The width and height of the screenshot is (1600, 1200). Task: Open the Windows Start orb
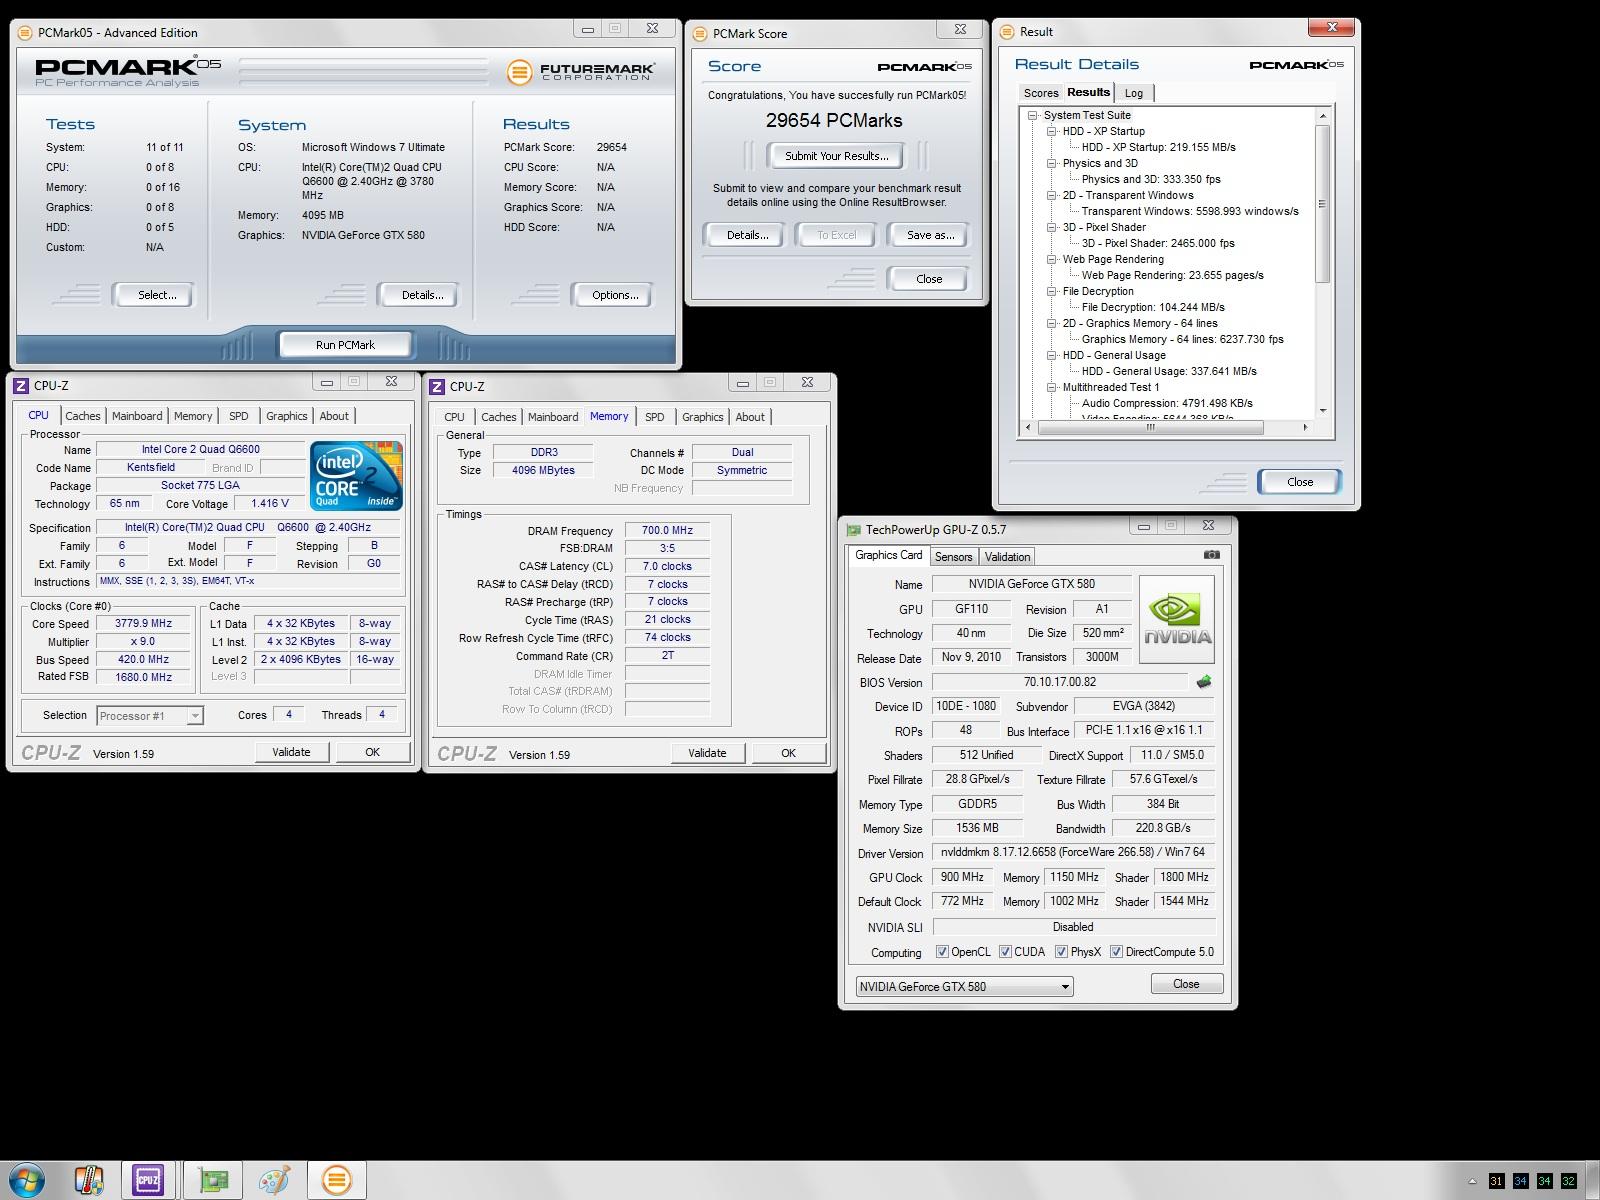[x=26, y=1180]
